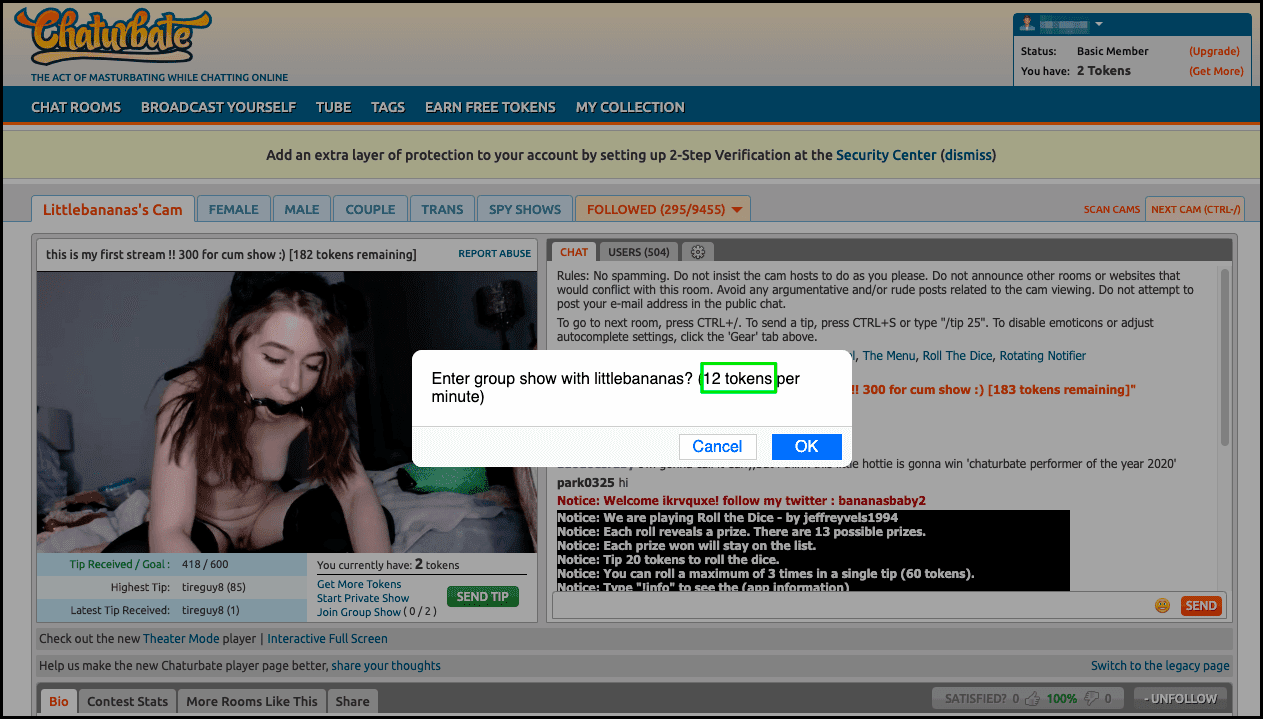Expand the Followed tab dropdown arrow
The width and height of the screenshot is (1263, 719).
click(737, 210)
